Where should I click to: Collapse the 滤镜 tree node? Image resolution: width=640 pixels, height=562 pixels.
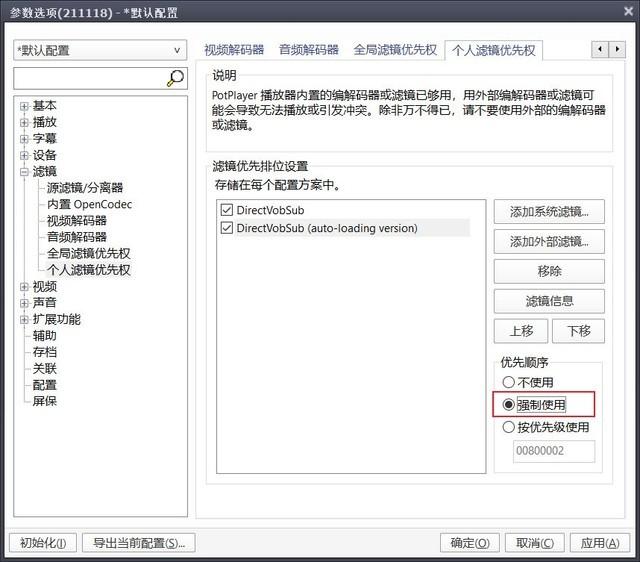click(24, 172)
